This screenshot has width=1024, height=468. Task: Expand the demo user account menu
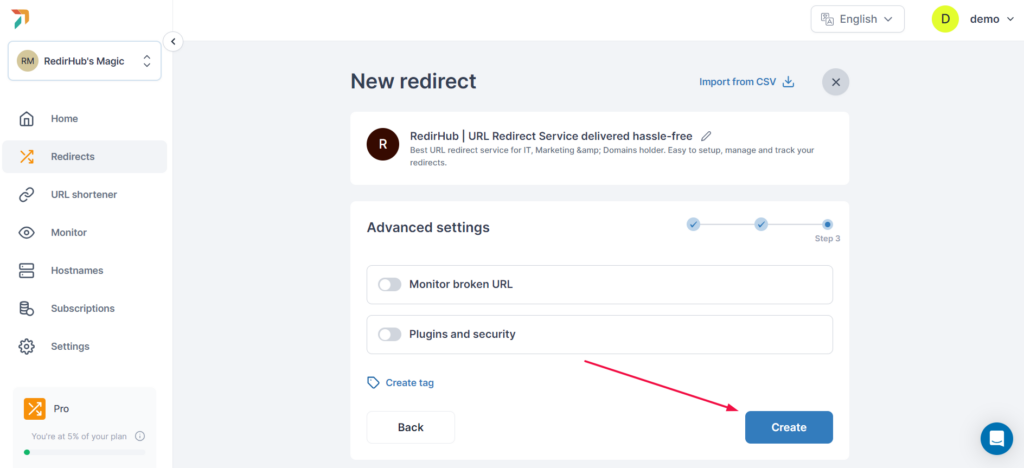click(973, 19)
